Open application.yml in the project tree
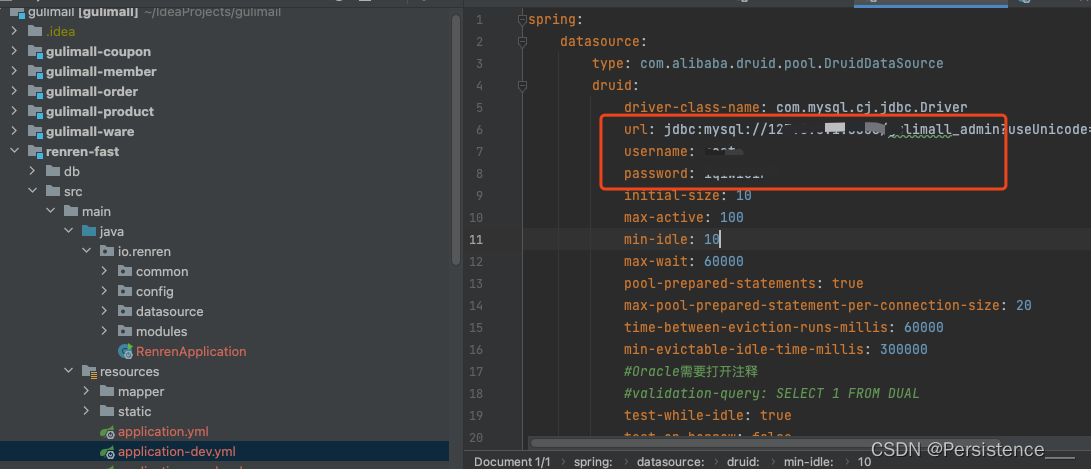This screenshot has width=1091, height=469. coord(163,431)
